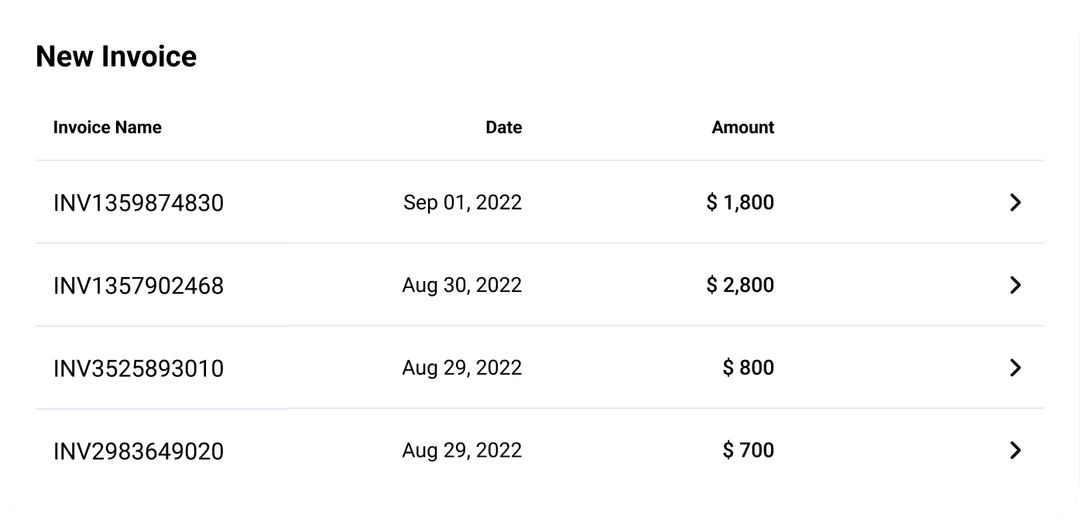Viewport: 1080px width, 521px height.
Task: Click Aug 29, 2022 date beside INV3525893010
Action: (x=462, y=368)
